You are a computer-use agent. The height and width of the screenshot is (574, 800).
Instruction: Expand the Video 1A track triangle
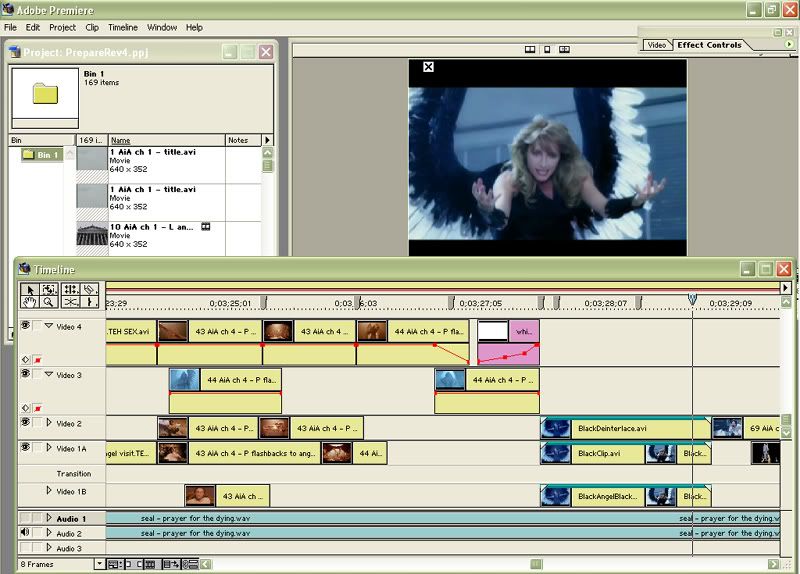49,447
